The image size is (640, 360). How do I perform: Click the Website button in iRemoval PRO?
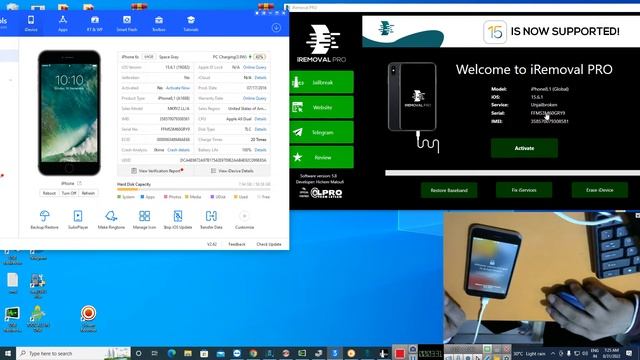322,107
